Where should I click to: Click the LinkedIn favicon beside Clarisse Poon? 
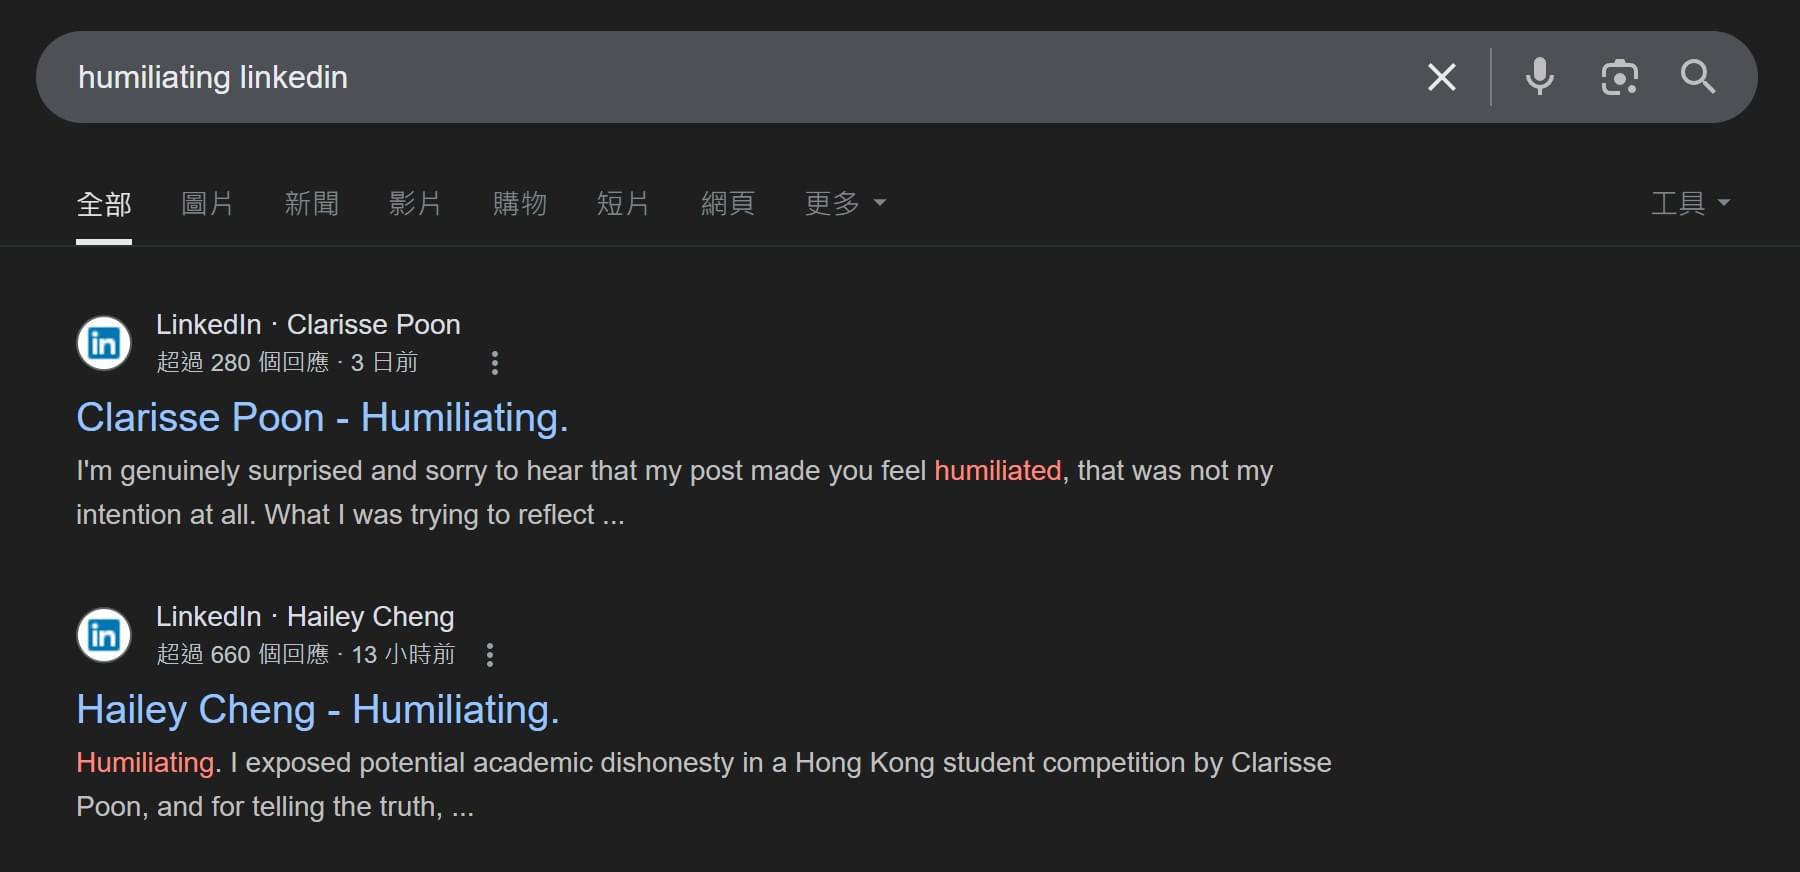point(104,343)
